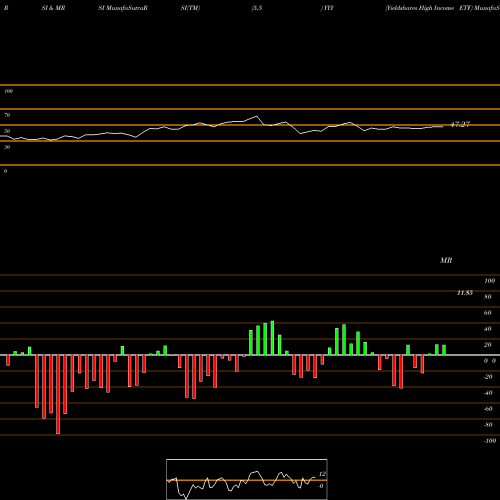Click the RSI axis label 30
Image resolution: width=500 pixels, height=500 pixels.
pyautogui.click(x=7, y=147)
